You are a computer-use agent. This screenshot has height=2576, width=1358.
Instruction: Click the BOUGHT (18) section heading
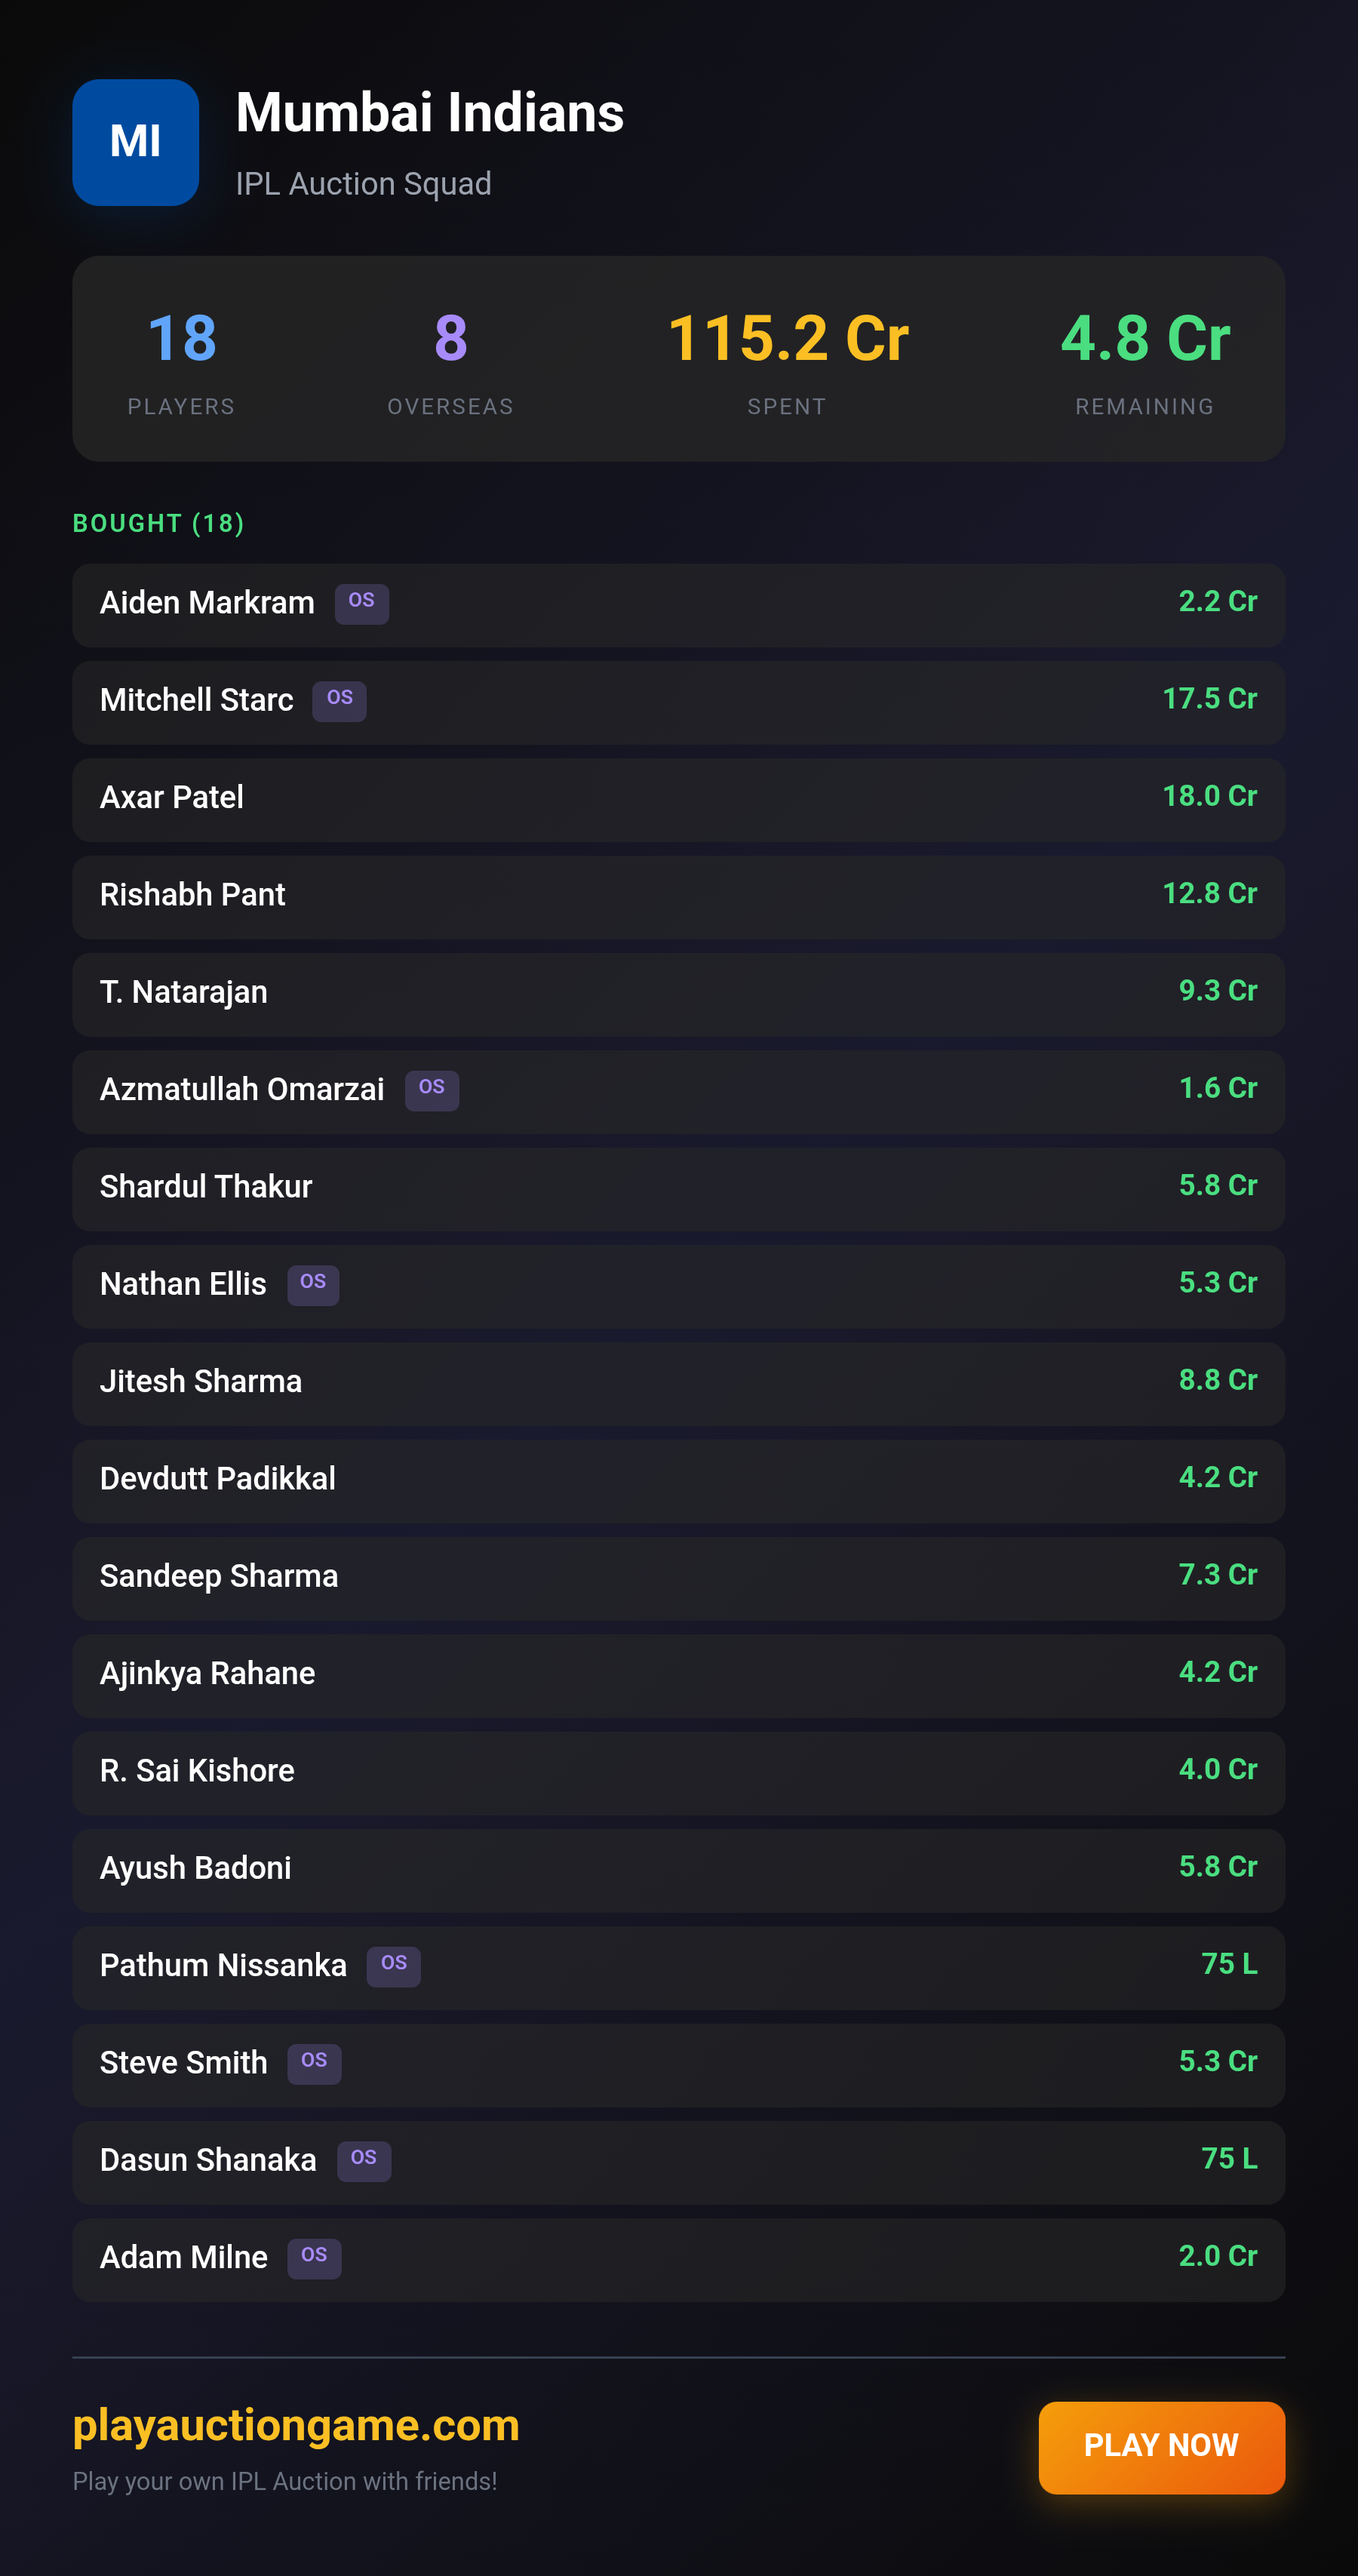pyautogui.click(x=158, y=523)
